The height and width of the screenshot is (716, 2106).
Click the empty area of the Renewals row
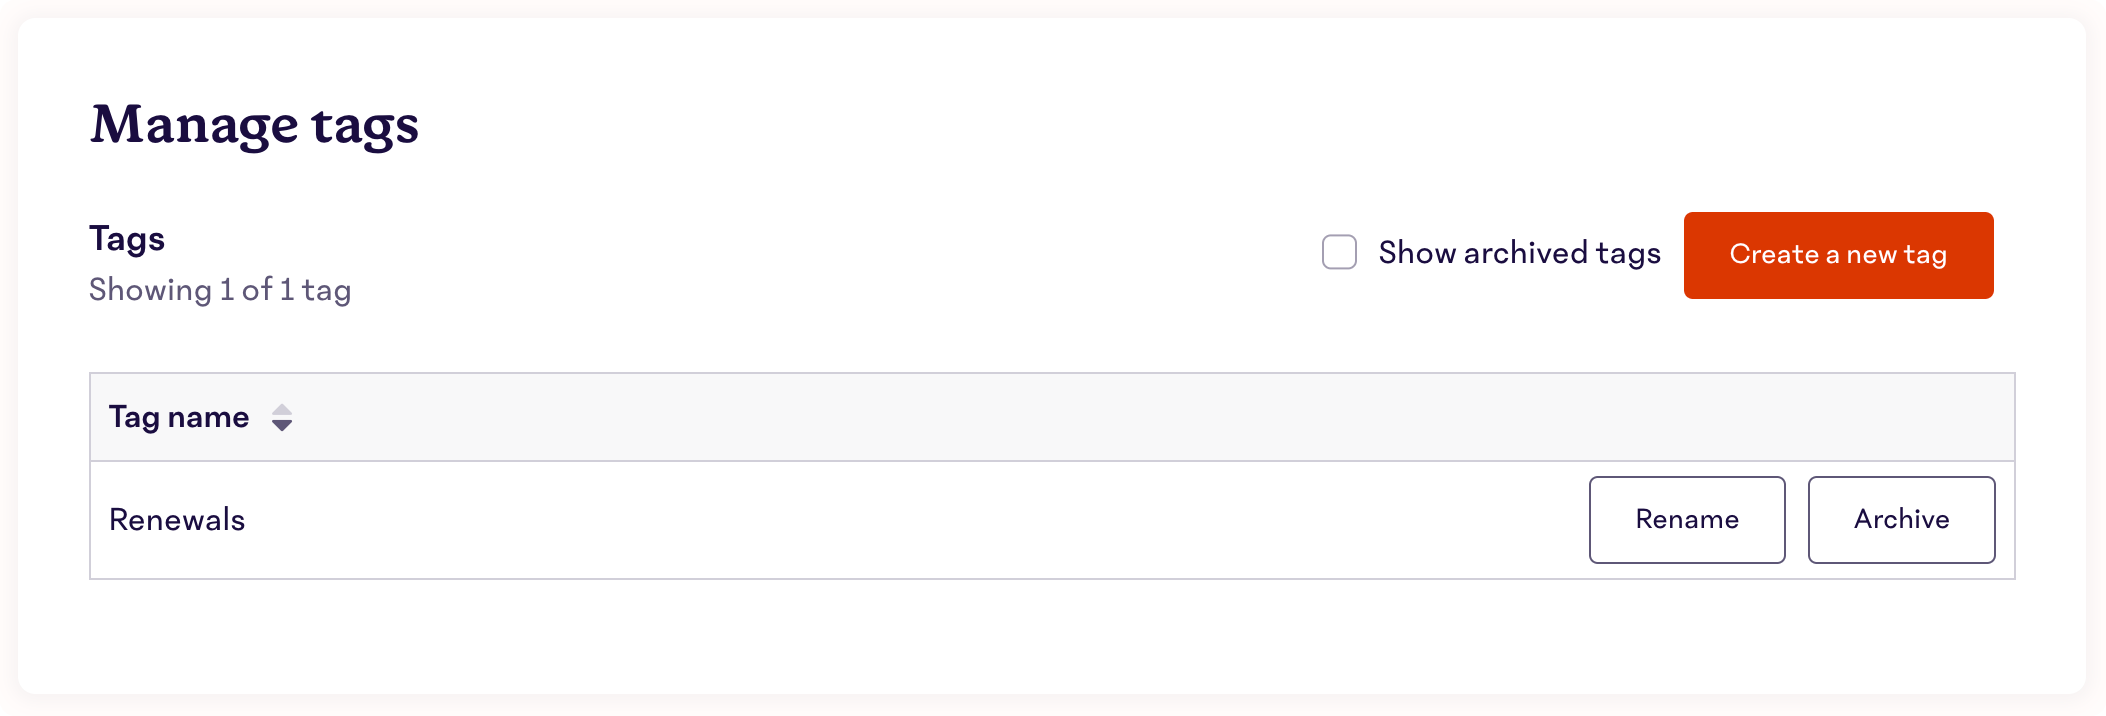900,520
